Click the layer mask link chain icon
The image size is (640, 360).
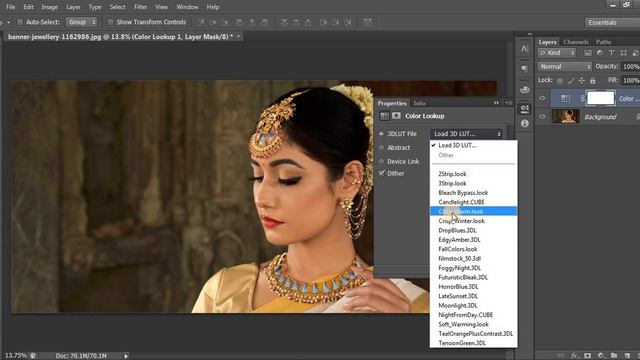(x=582, y=98)
